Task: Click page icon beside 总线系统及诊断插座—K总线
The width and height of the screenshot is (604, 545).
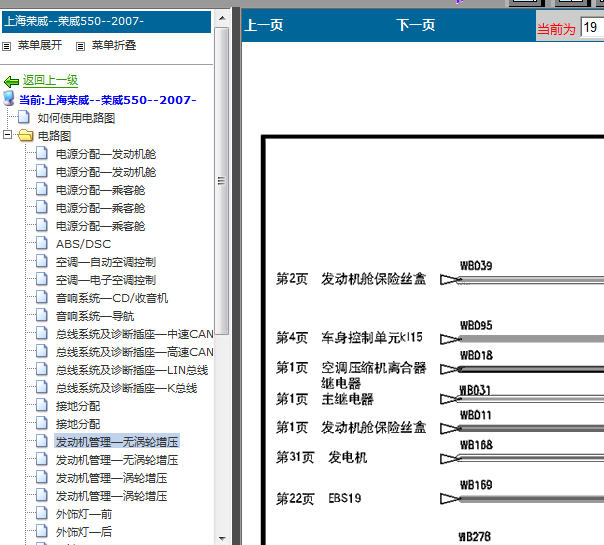Action: click(42, 387)
